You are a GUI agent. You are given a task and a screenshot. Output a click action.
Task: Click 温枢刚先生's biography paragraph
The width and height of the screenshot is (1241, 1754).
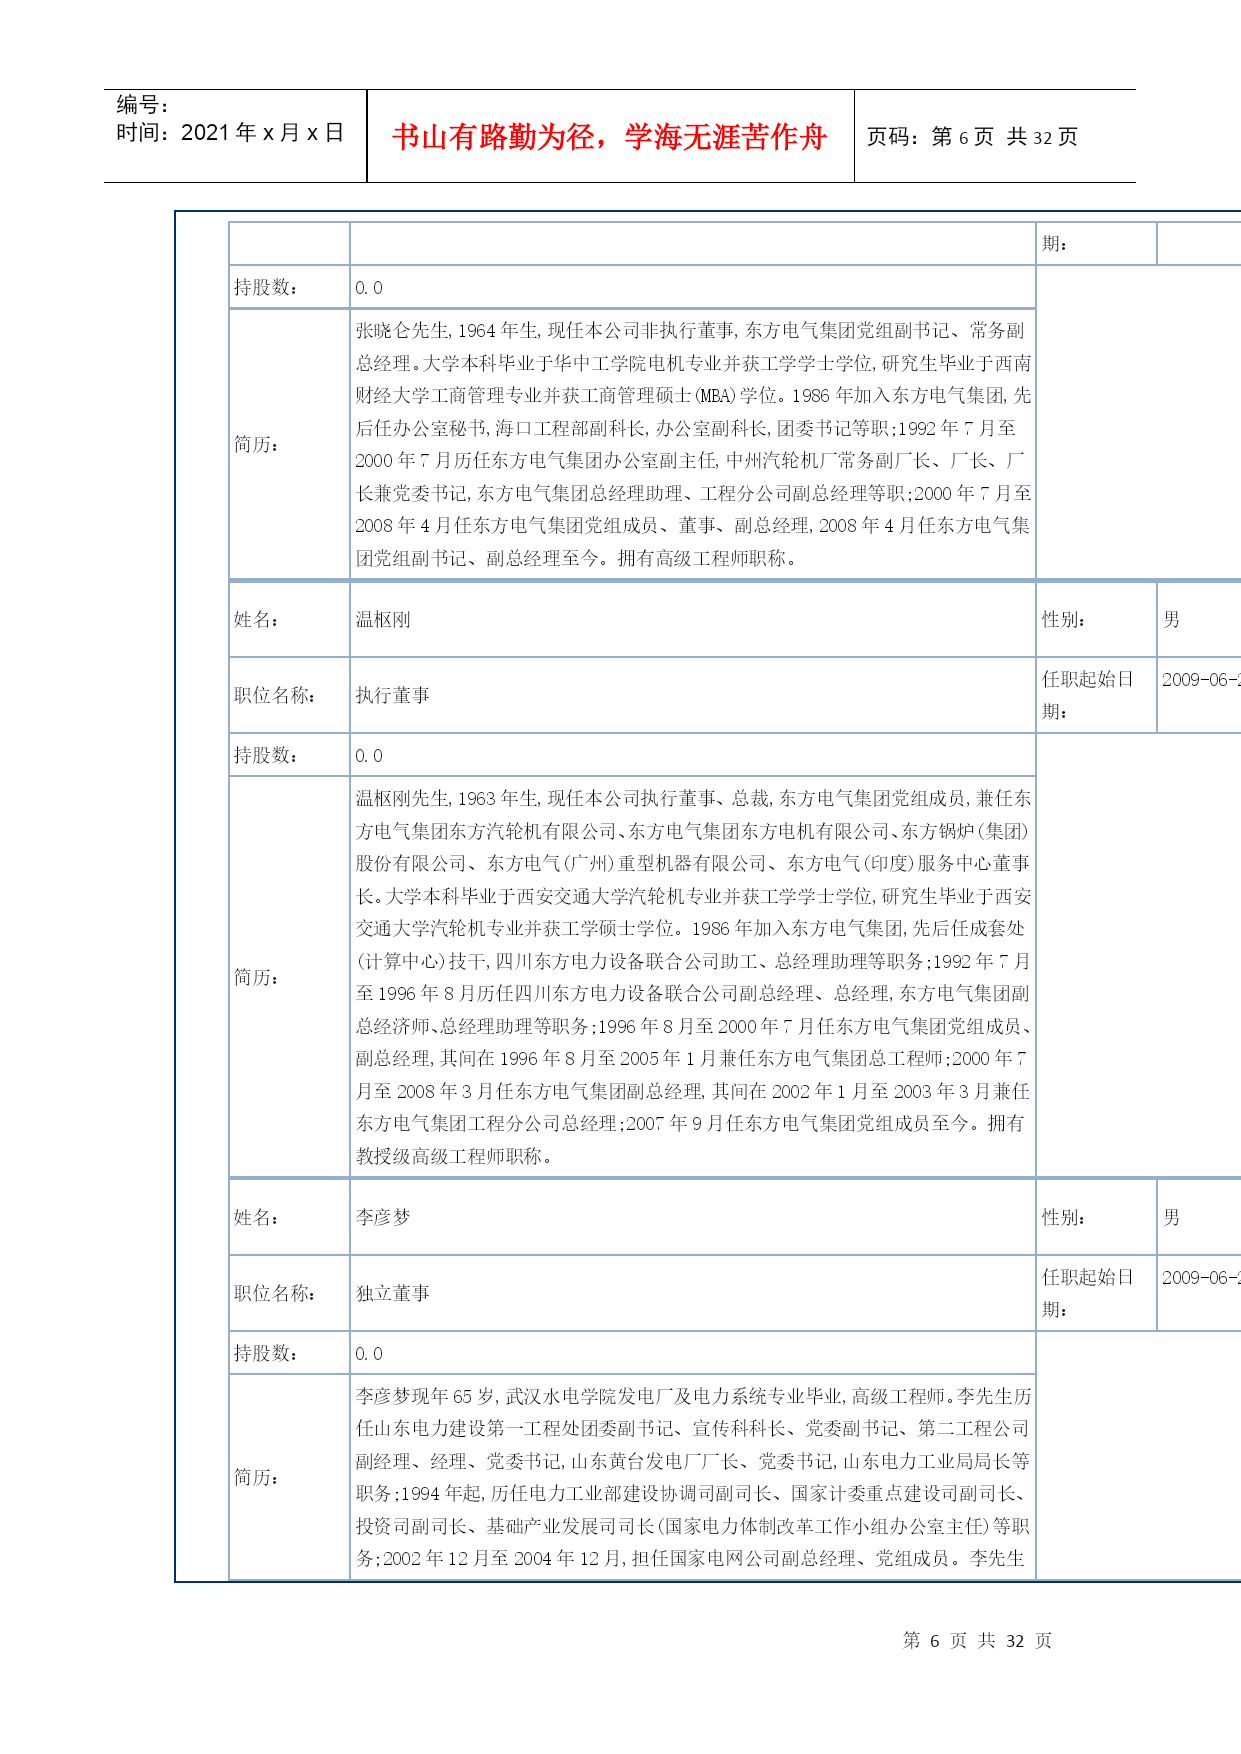[x=692, y=977]
